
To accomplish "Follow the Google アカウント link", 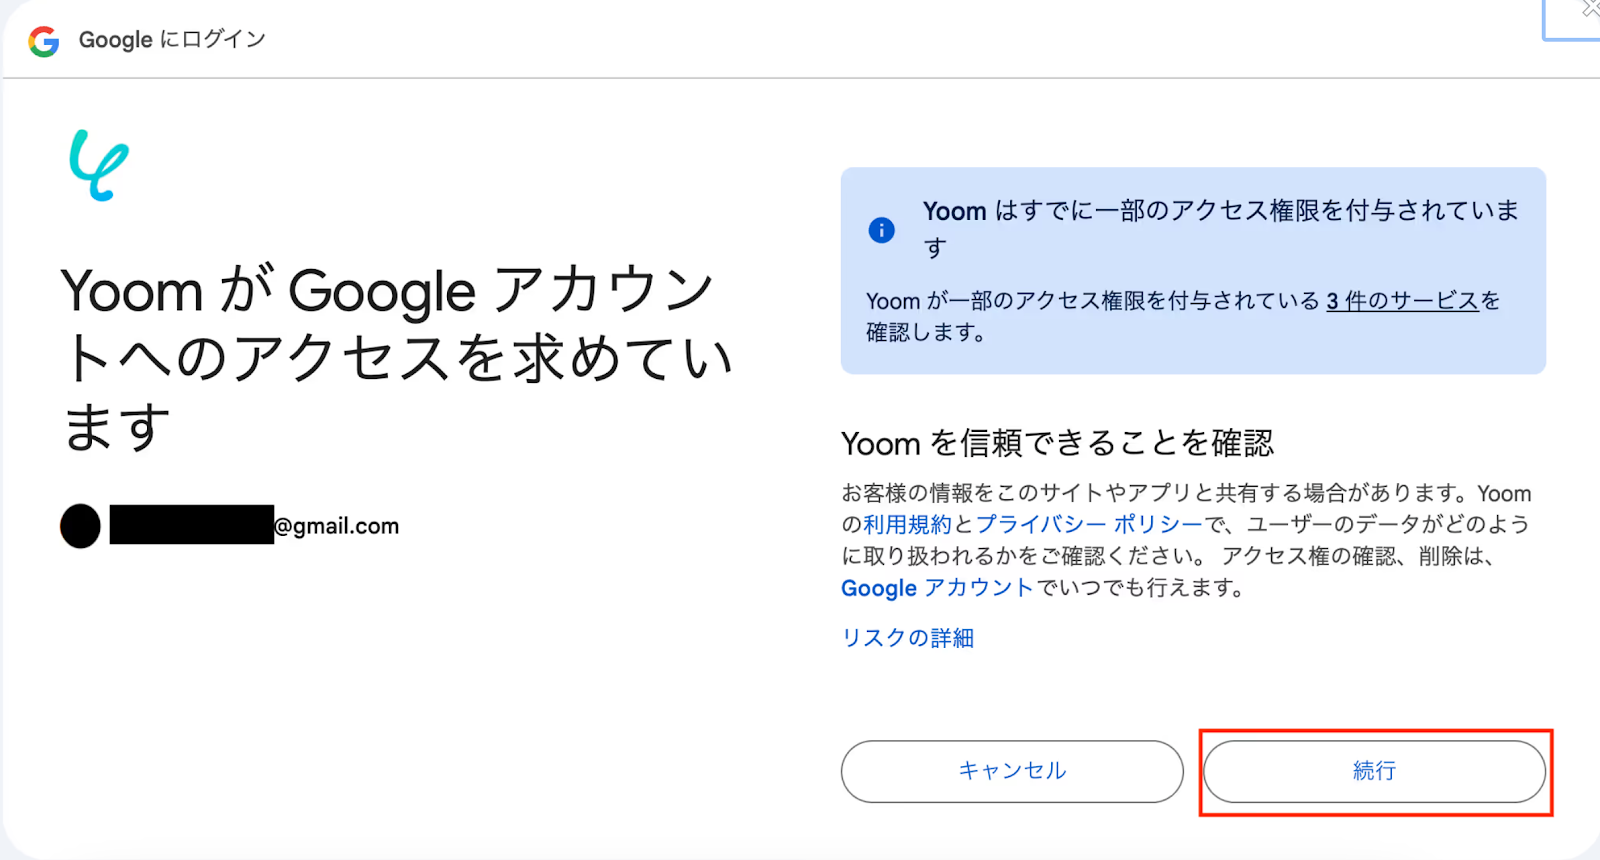I will [x=936, y=588].
